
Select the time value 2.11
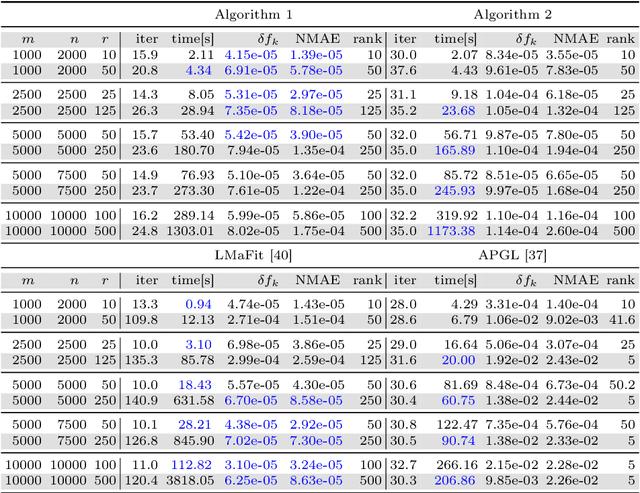point(201,55)
